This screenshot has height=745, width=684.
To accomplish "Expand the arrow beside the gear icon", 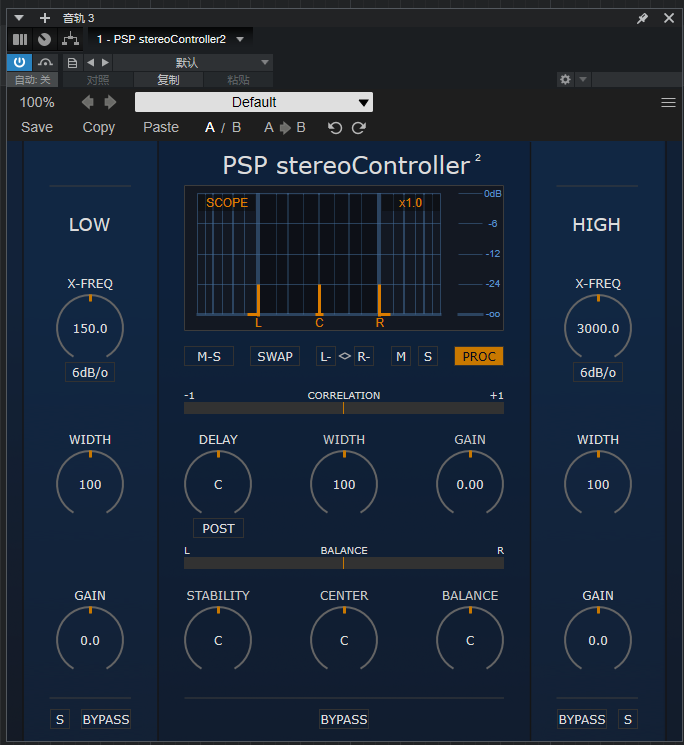I will (x=583, y=79).
